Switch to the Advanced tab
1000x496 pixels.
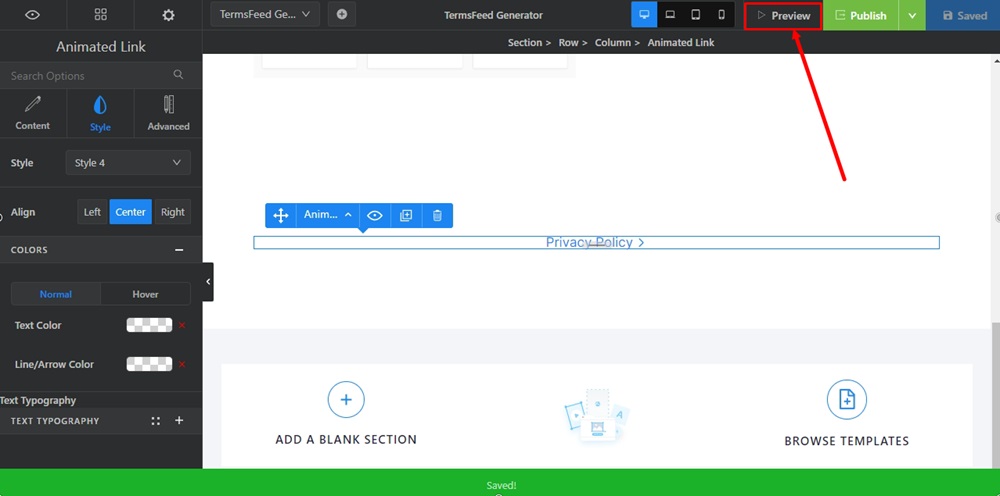(x=168, y=113)
